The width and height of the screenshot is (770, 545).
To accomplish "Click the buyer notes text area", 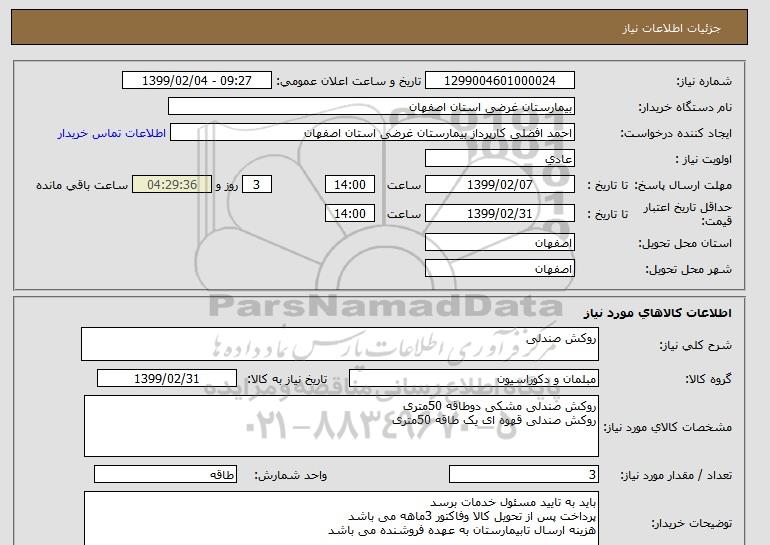I will 341,518.
